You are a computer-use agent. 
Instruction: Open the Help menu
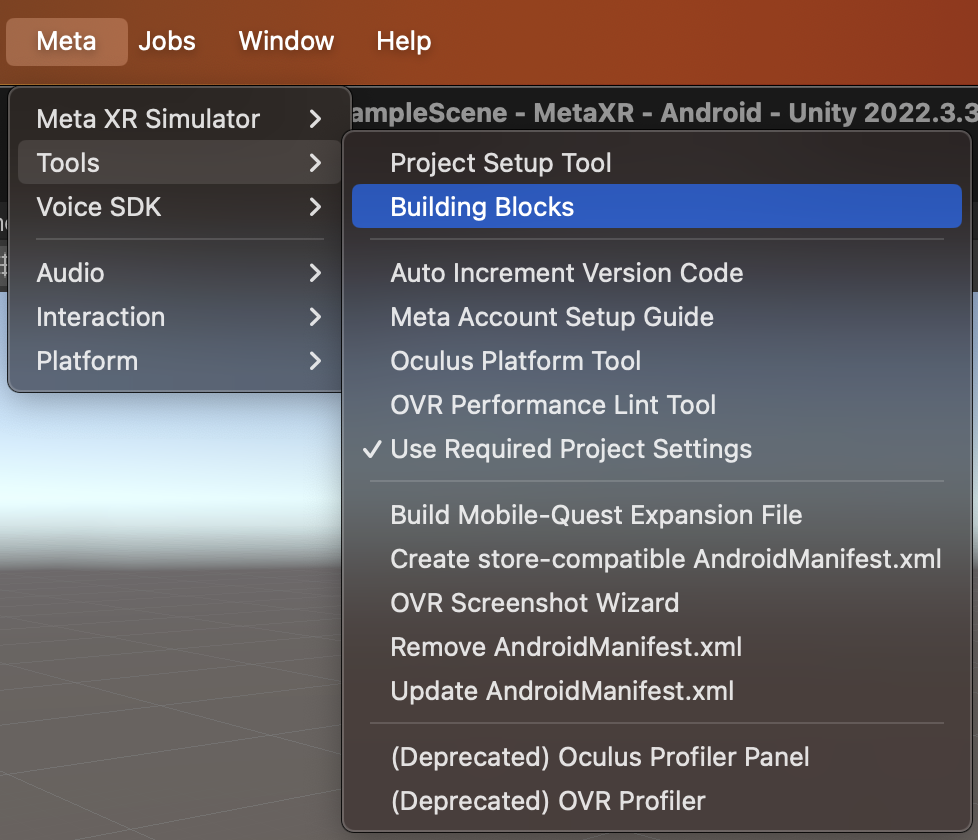[403, 41]
